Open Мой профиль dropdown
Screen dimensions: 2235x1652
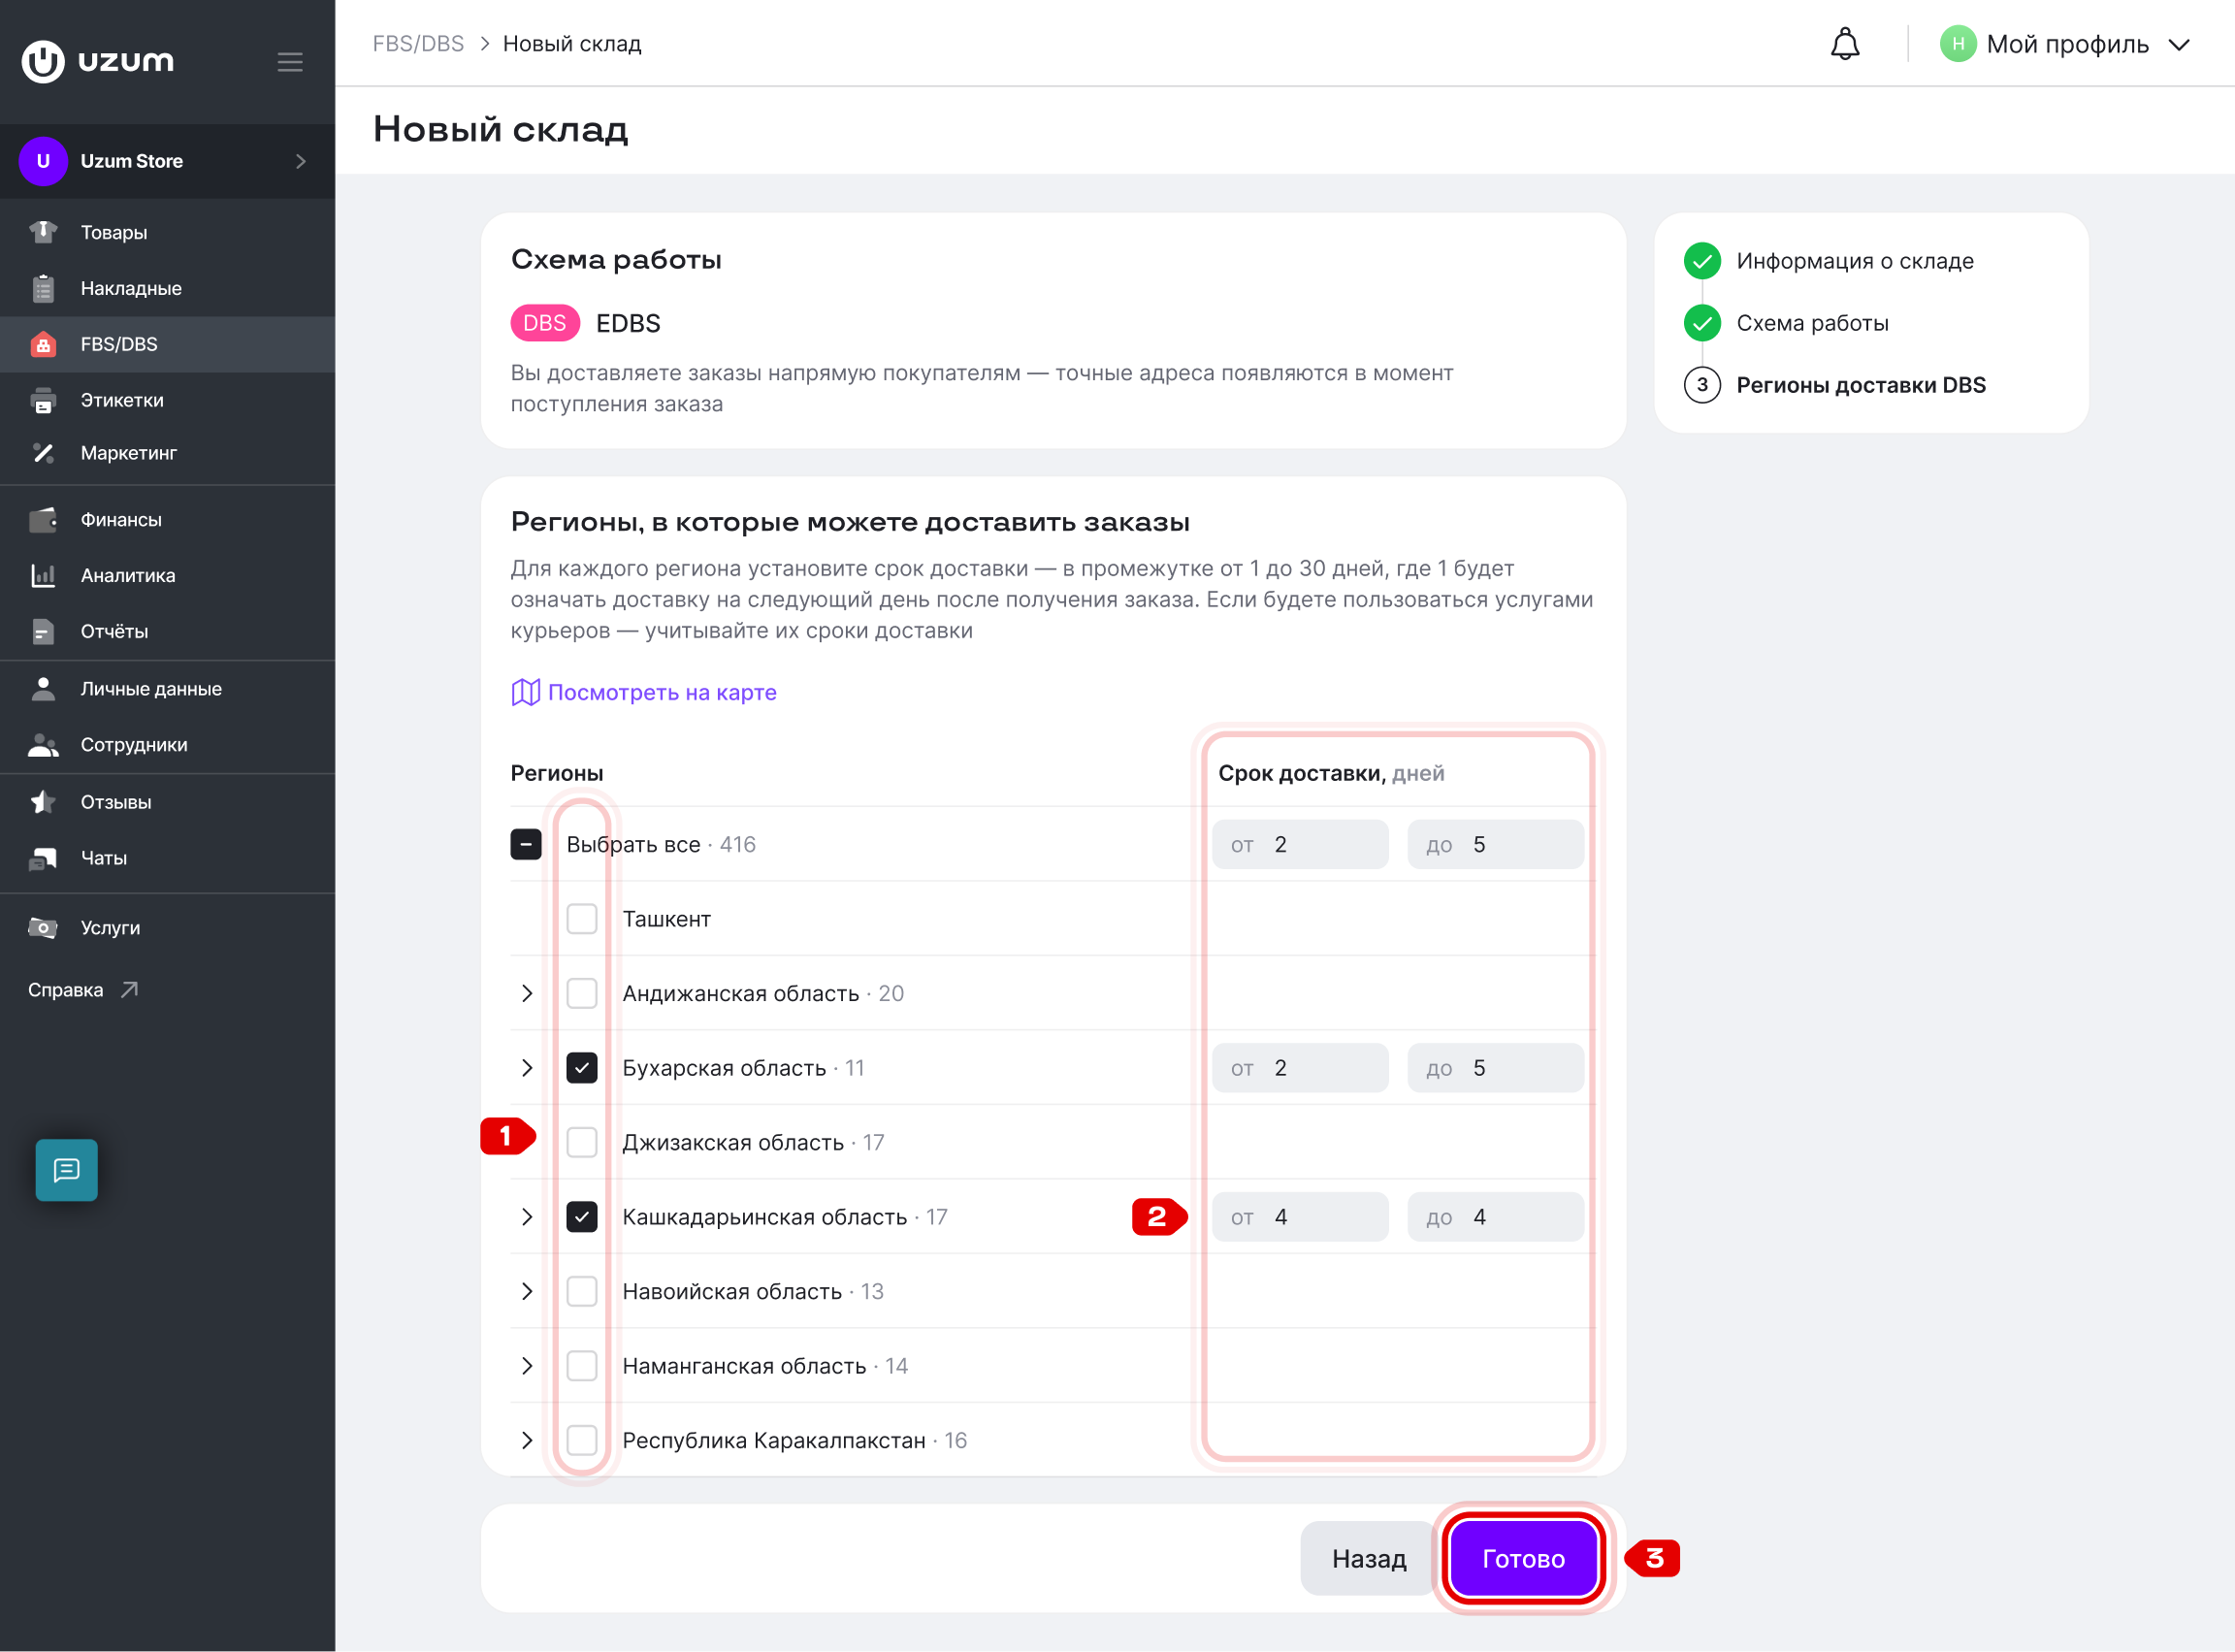click(x=2066, y=44)
